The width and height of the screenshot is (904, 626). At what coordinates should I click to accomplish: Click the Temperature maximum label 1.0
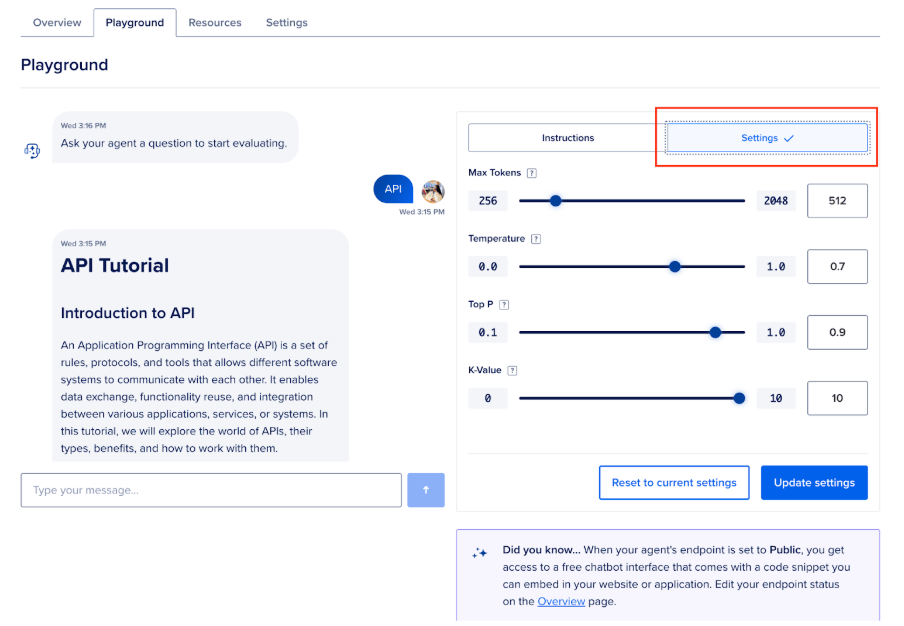point(775,266)
